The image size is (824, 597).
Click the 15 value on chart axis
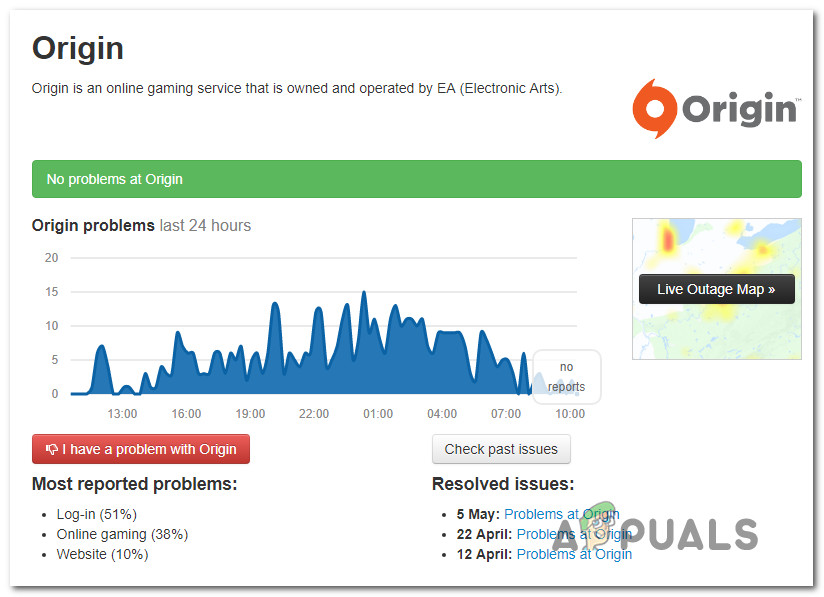coord(52,292)
